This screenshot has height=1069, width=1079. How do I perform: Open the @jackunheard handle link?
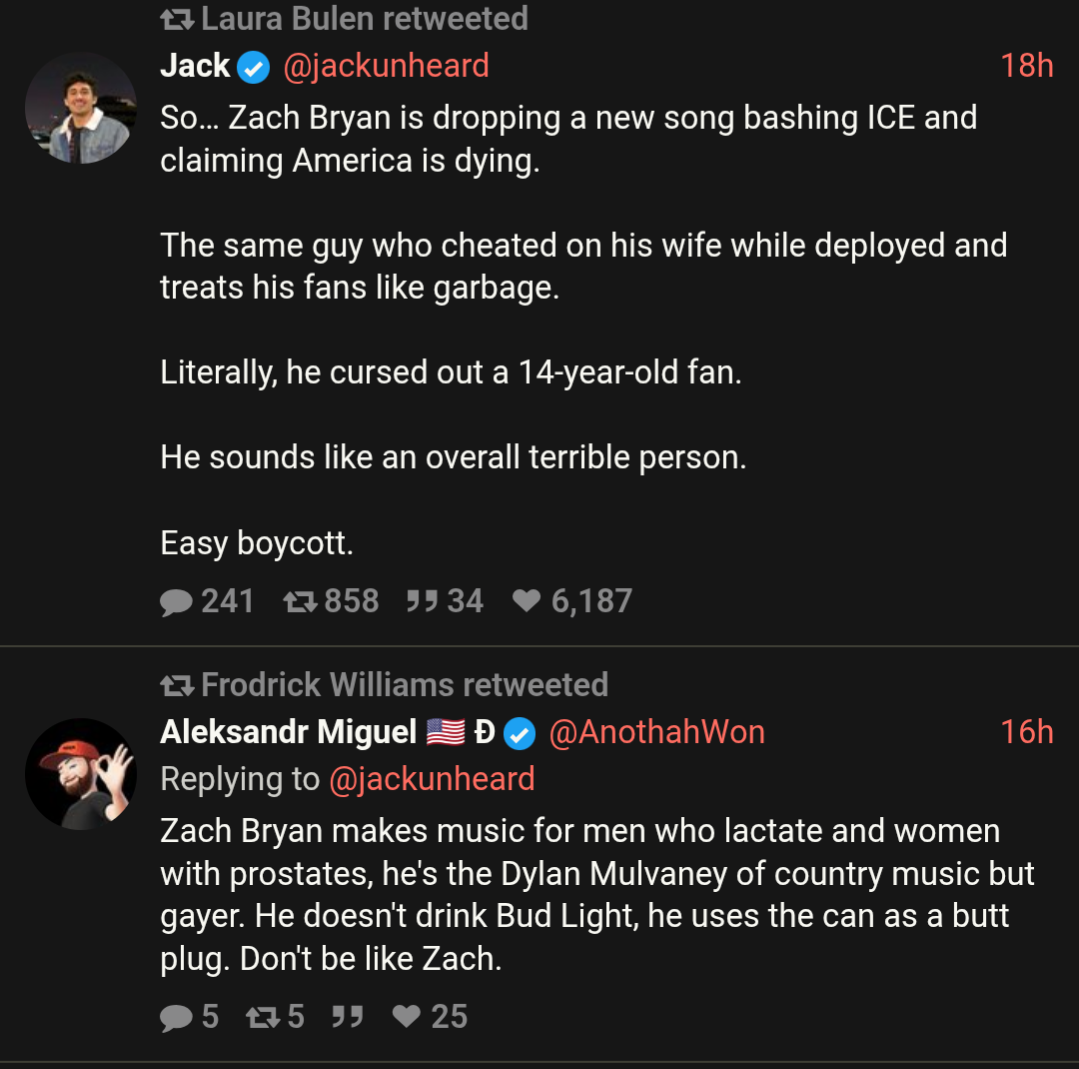point(386,67)
